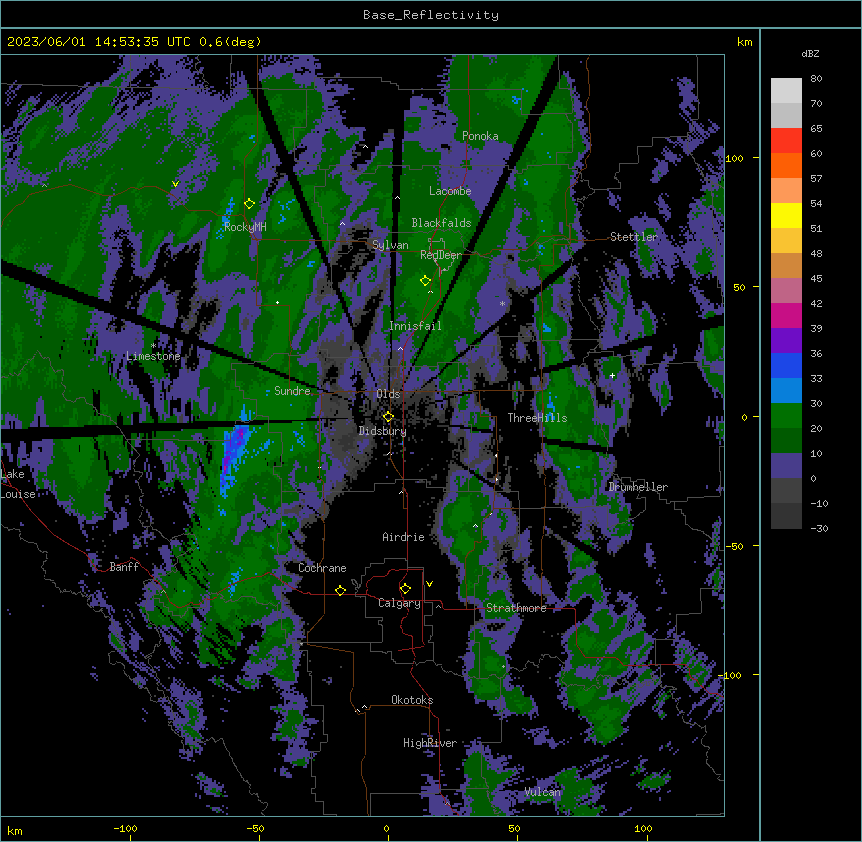Click the purple legend block below 39 dBZ

pyautogui.click(x=786, y=341)
